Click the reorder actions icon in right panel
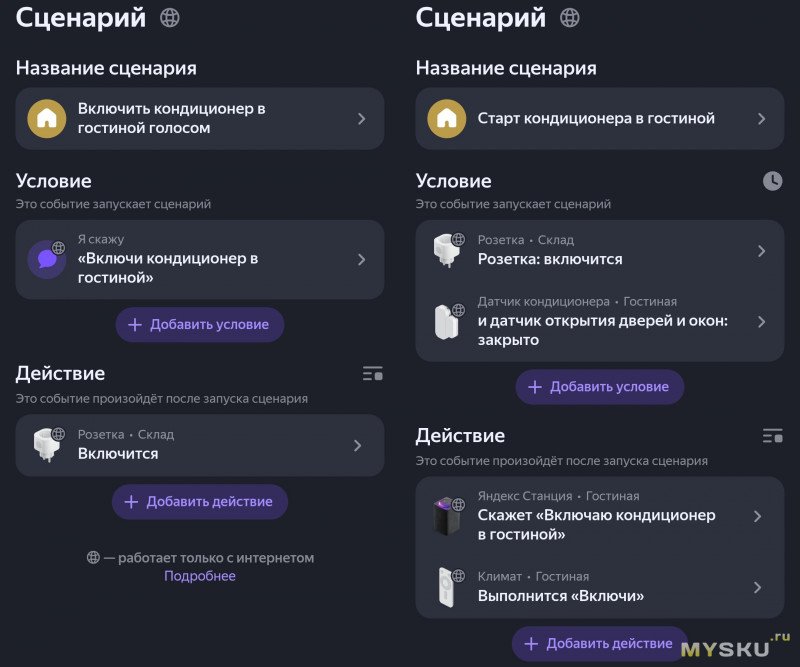 click(772, 436)
